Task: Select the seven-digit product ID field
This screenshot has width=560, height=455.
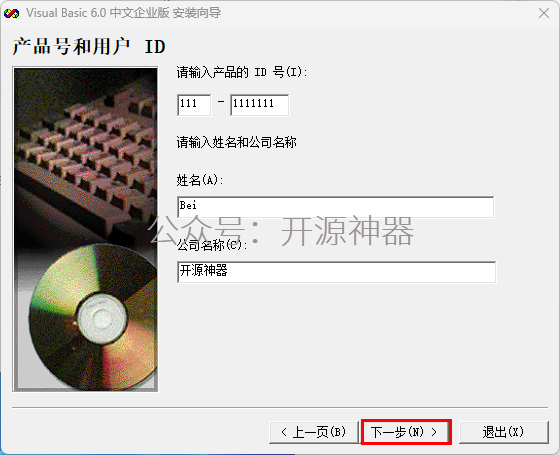Action: tap(260, 105)
